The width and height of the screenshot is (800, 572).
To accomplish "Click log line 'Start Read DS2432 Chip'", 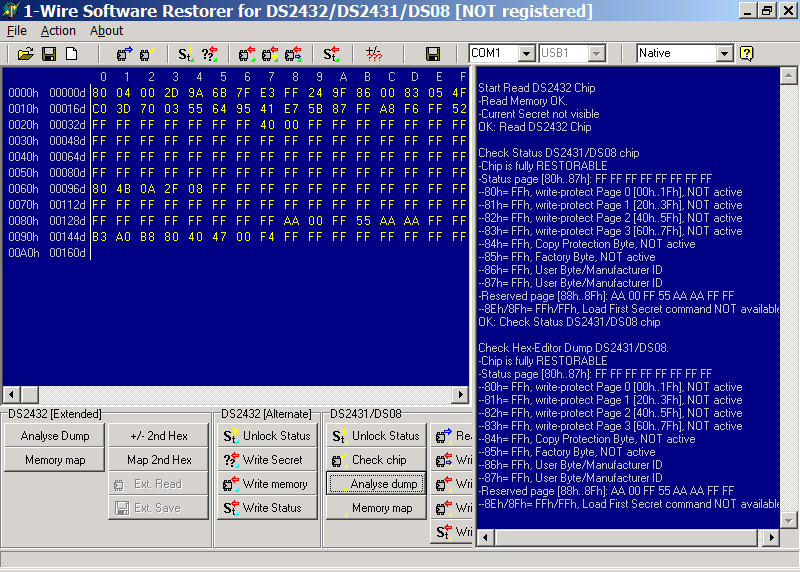I will pos(537,88).
